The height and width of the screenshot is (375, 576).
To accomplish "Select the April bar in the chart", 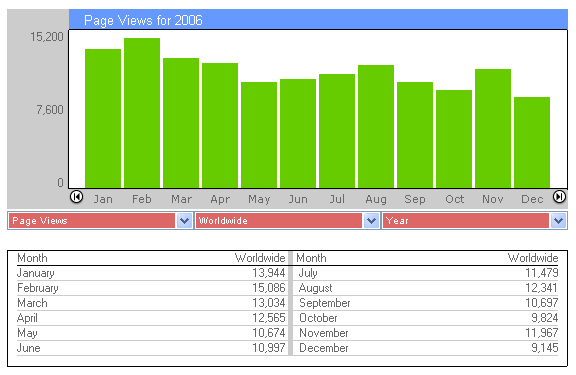I will click(220, 125).
